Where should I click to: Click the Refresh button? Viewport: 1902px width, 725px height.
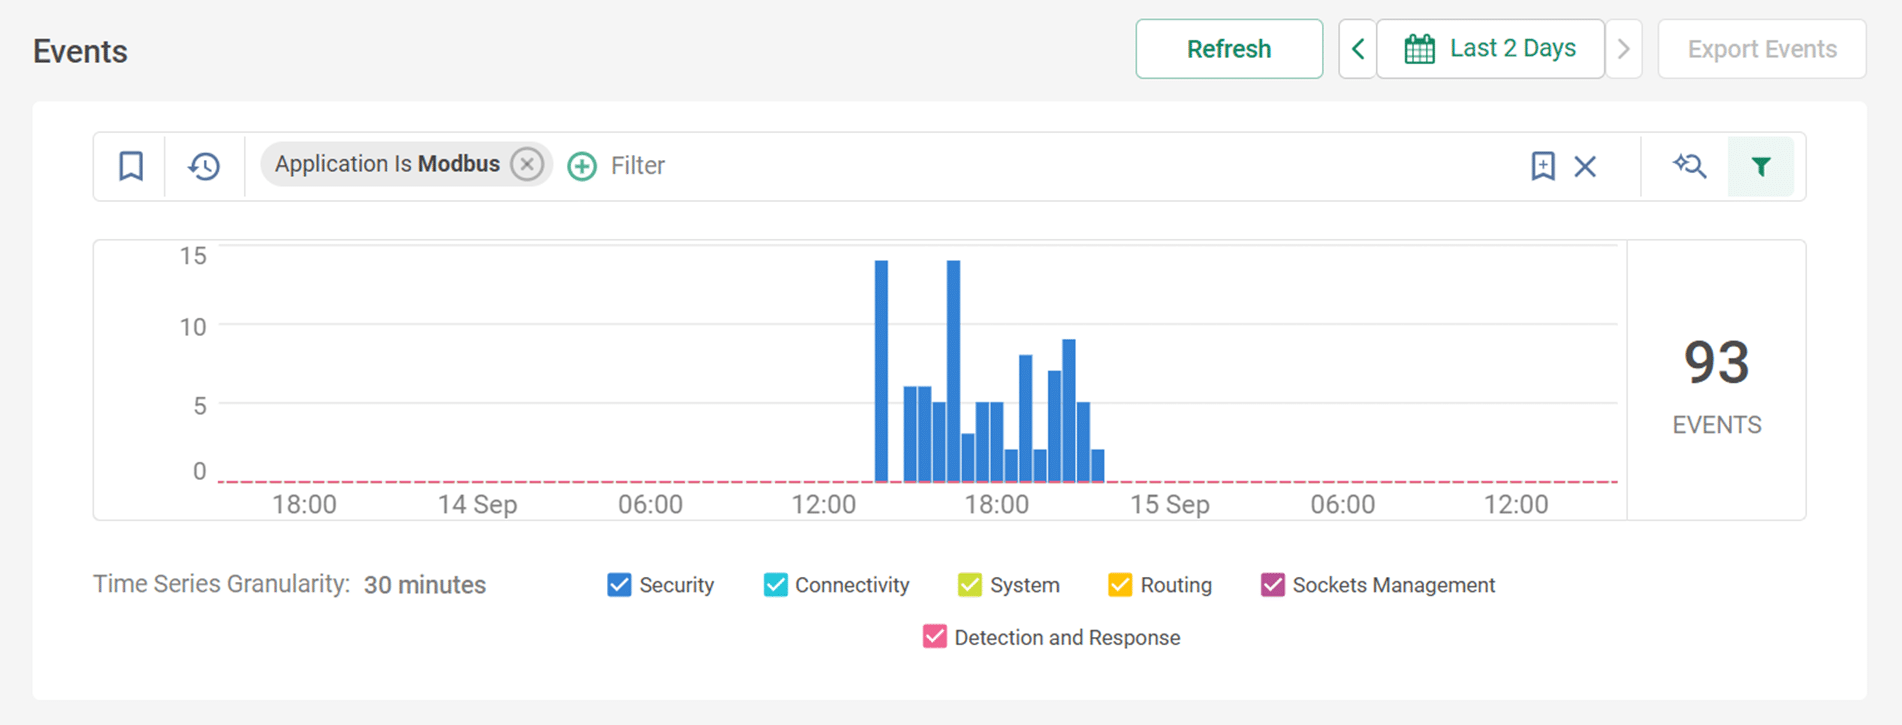click(1228, 49)
